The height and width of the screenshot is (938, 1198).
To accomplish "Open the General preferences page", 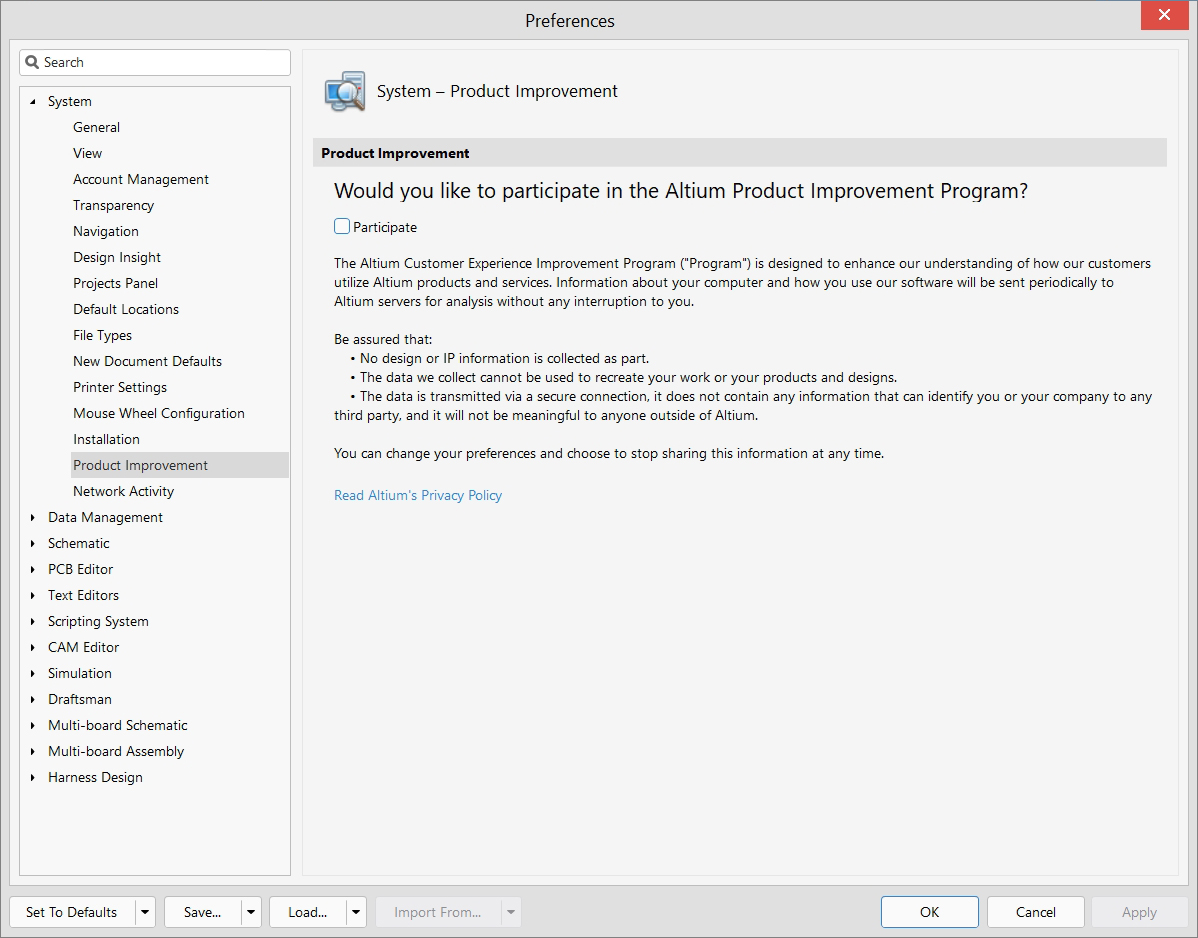I will (96, 128).
